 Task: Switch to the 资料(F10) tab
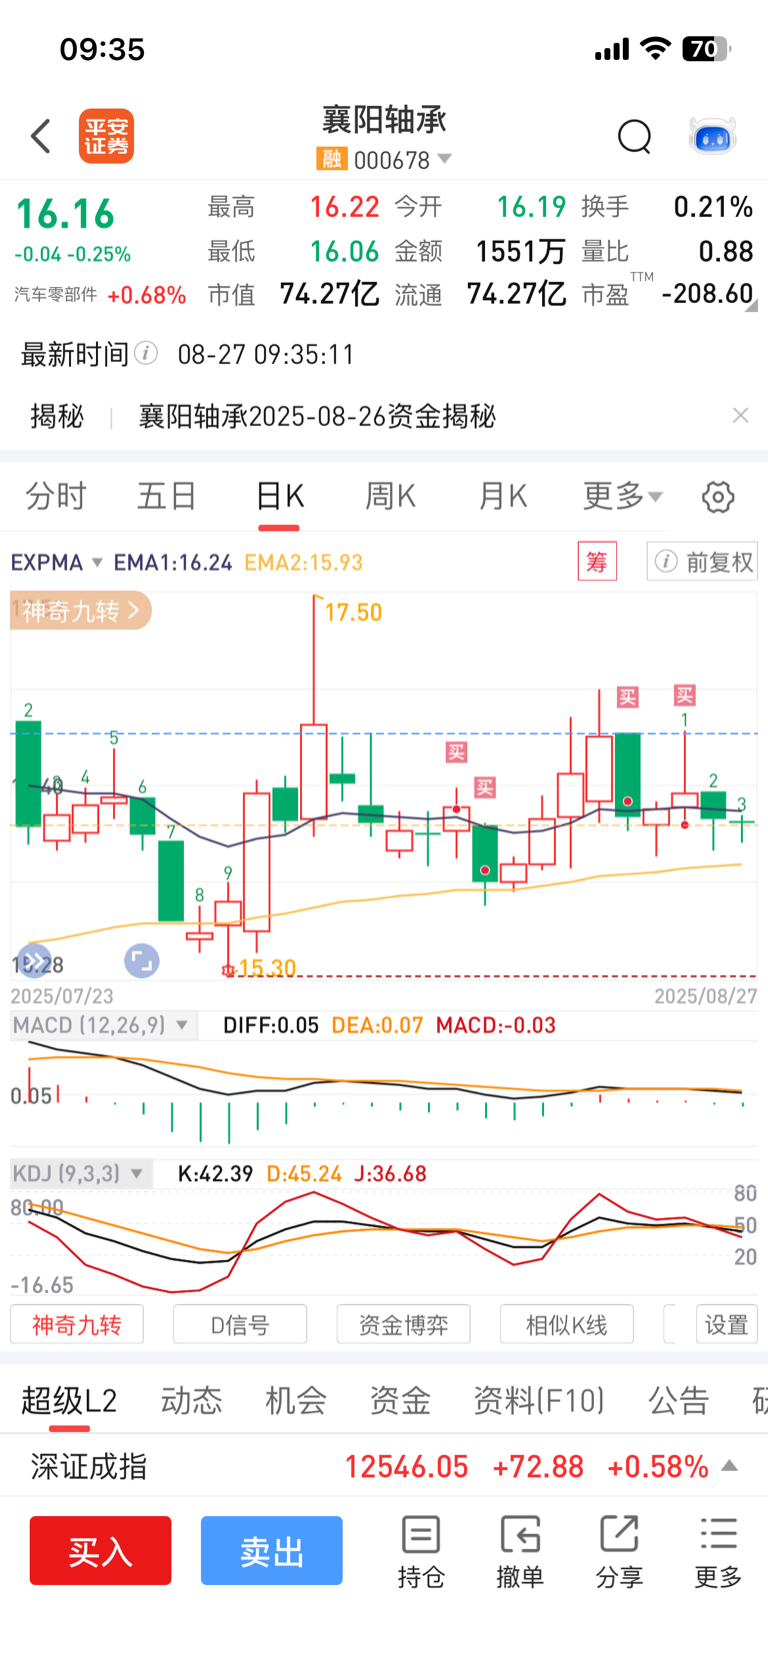pyautogui.click(x=539, y=1401)
